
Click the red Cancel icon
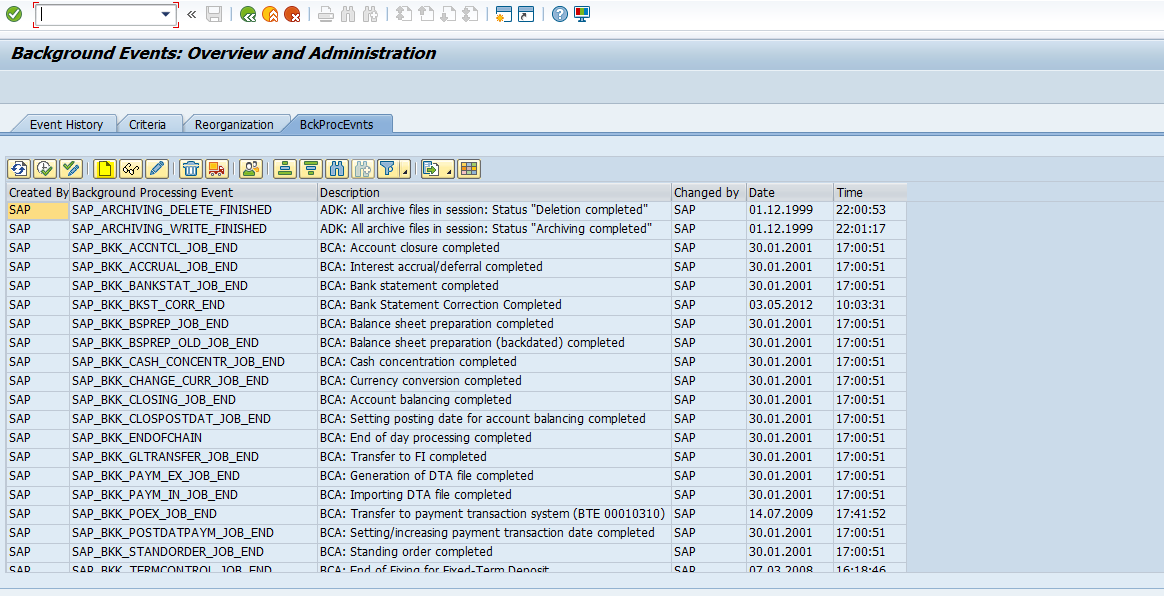click(292, 14)
